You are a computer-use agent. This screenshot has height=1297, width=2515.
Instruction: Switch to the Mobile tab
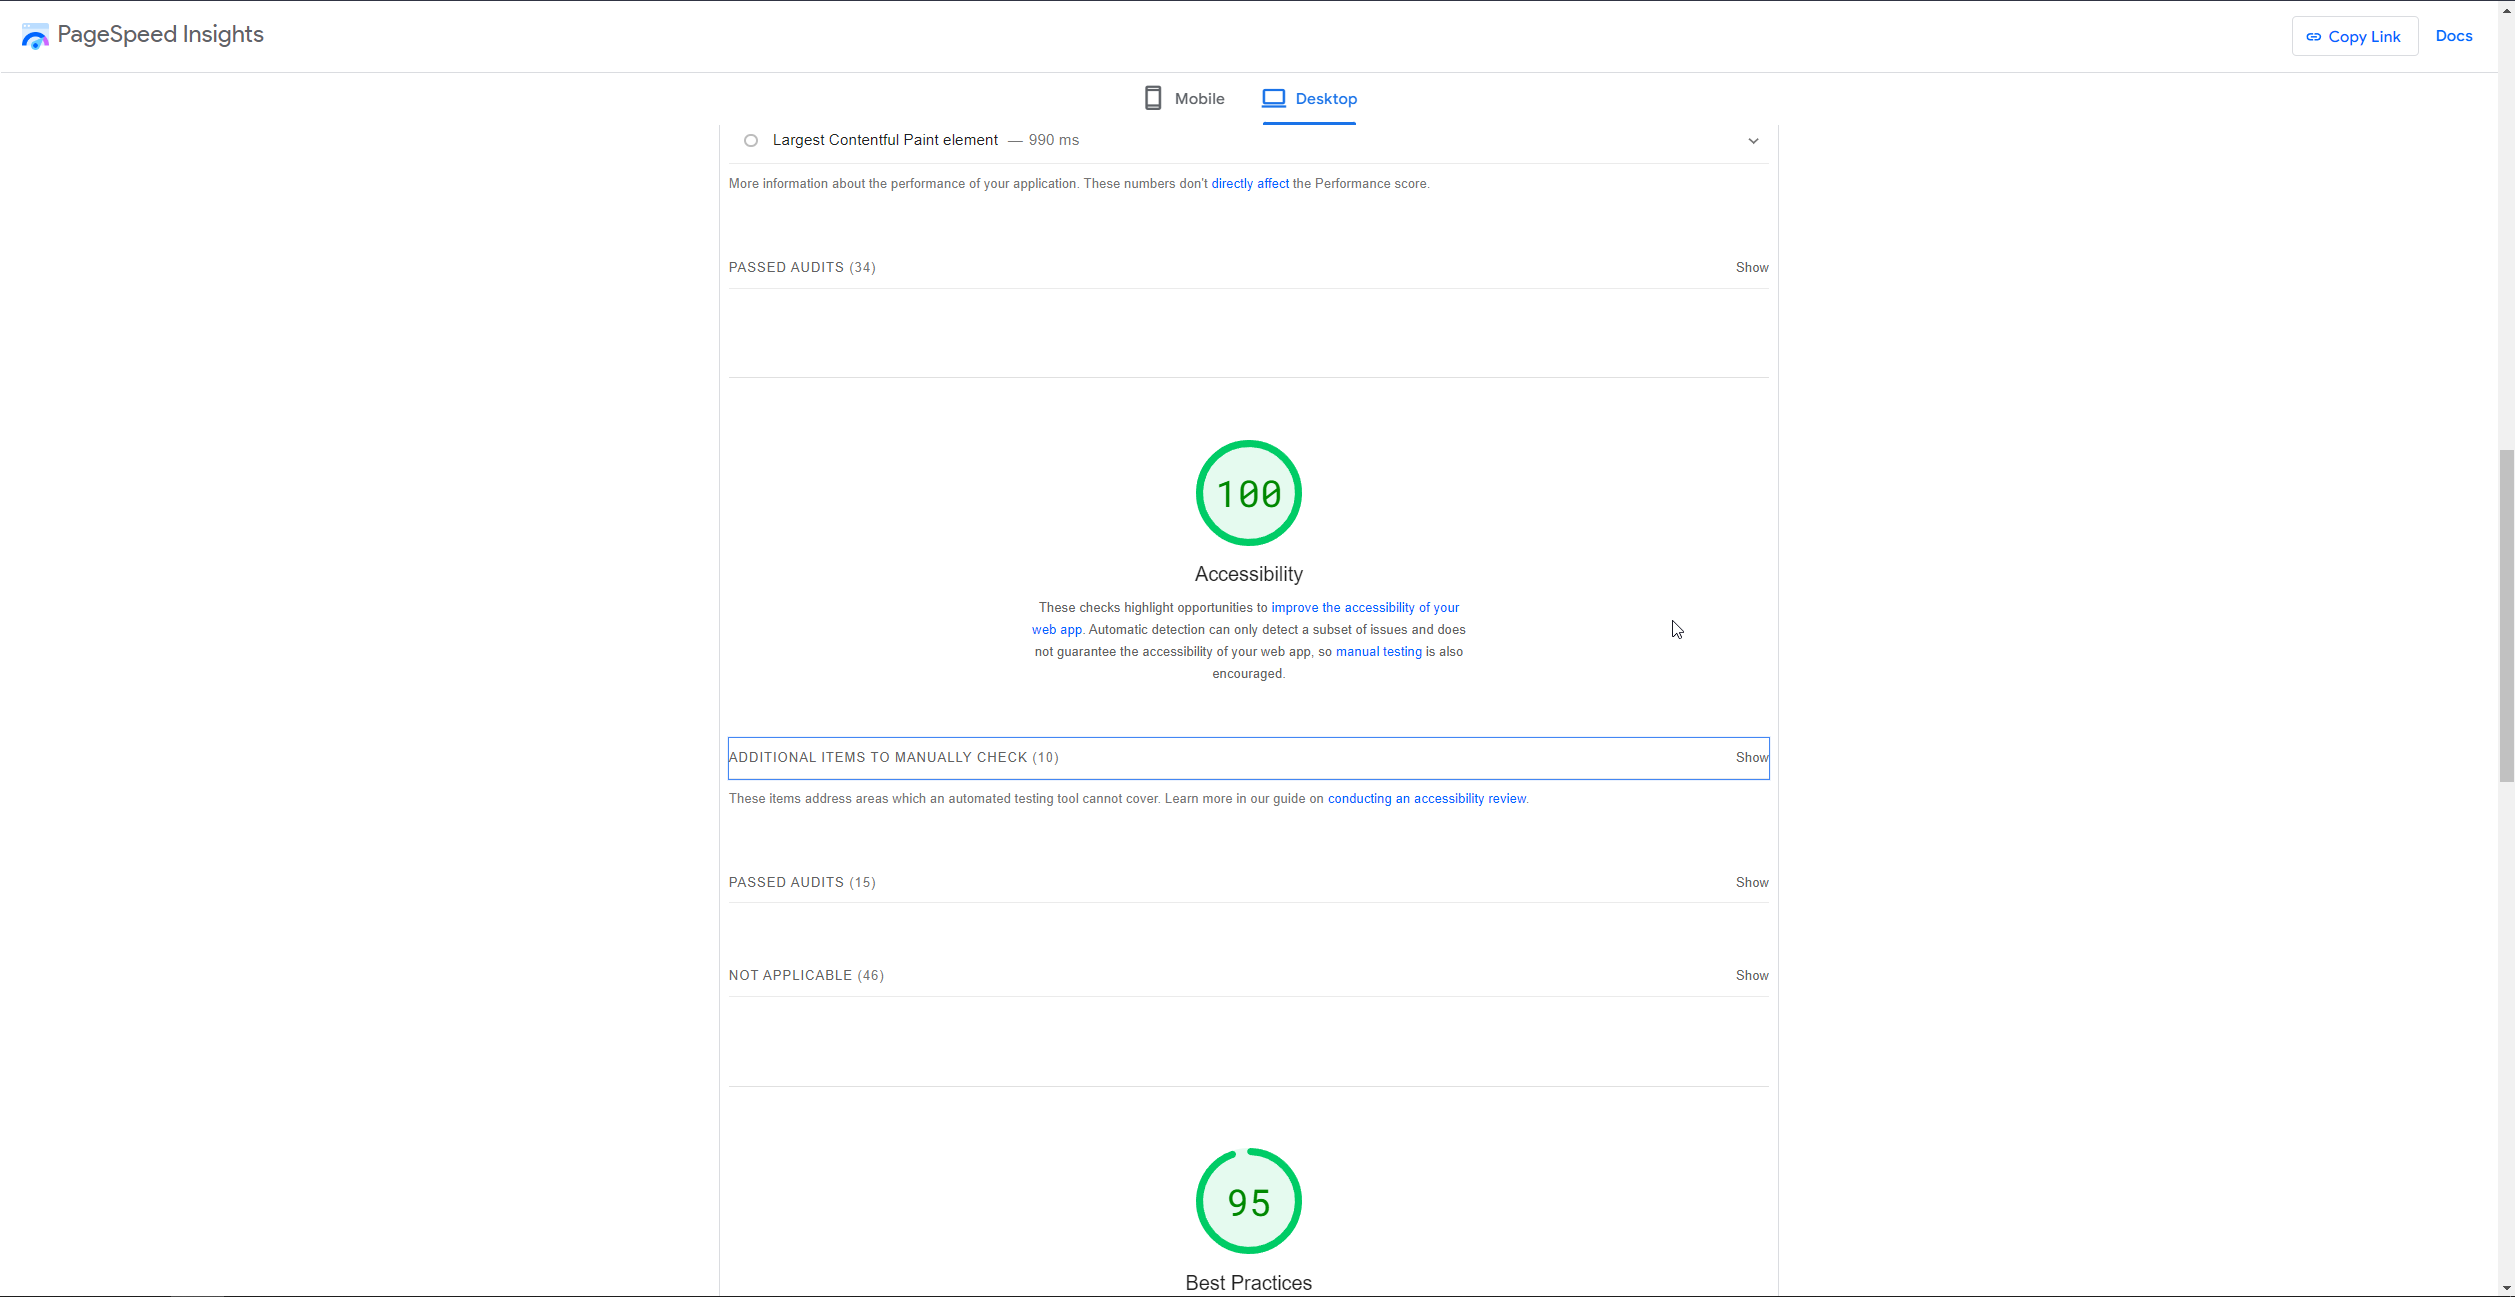point(1199,99)
